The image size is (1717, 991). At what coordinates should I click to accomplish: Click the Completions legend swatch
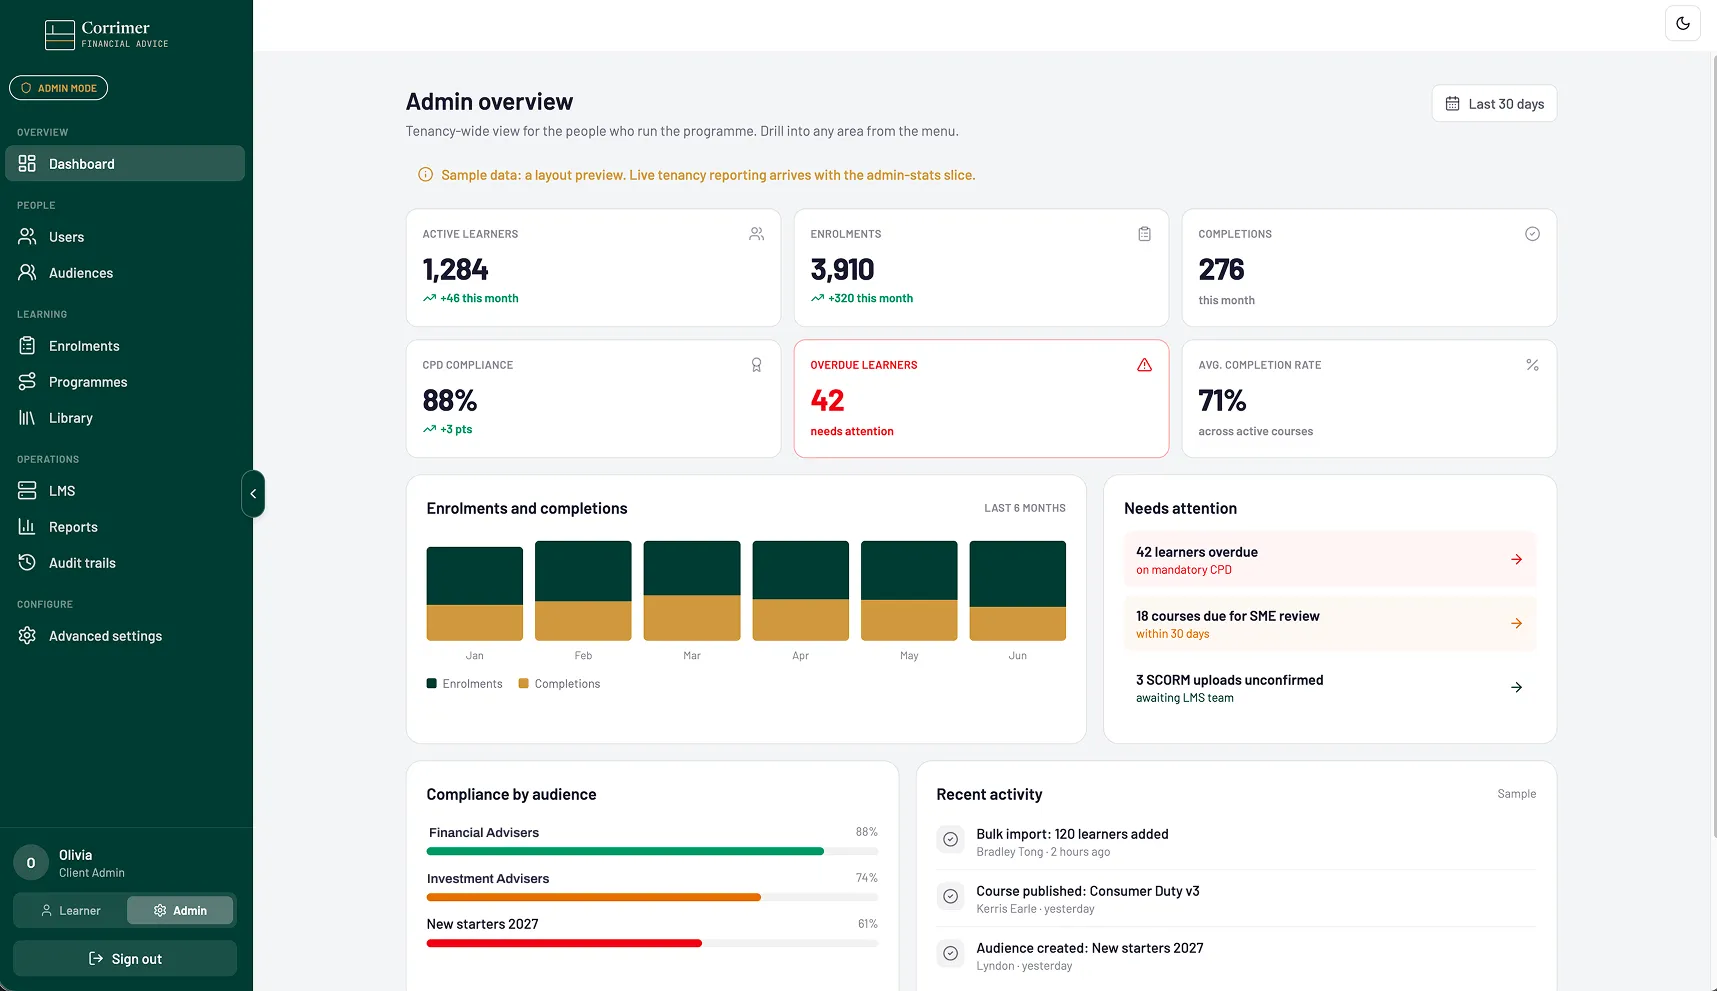(523, 684)
